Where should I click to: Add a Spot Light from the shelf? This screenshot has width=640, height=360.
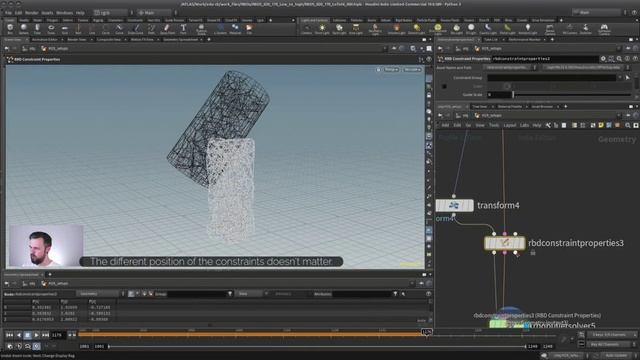point(339,29)
